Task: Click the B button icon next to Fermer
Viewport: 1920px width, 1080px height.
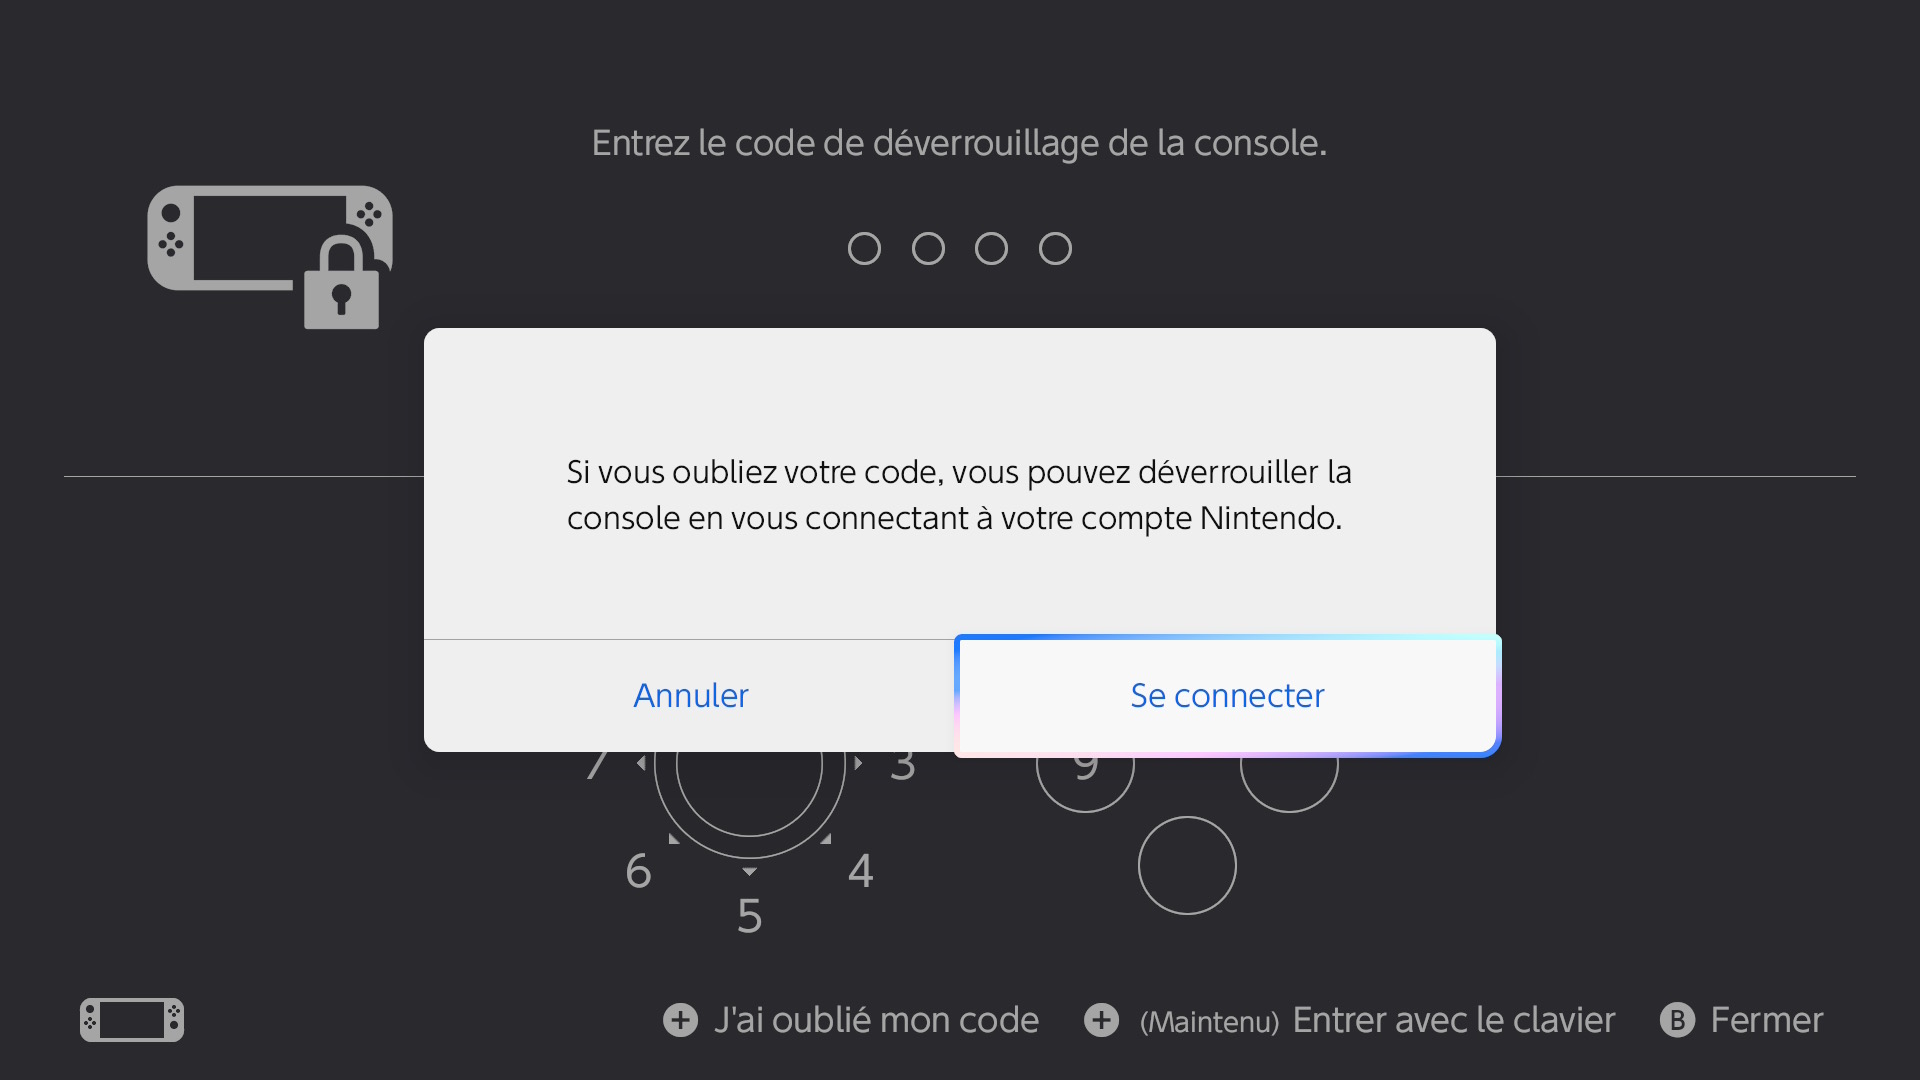Action: tap(1677, 1020)
